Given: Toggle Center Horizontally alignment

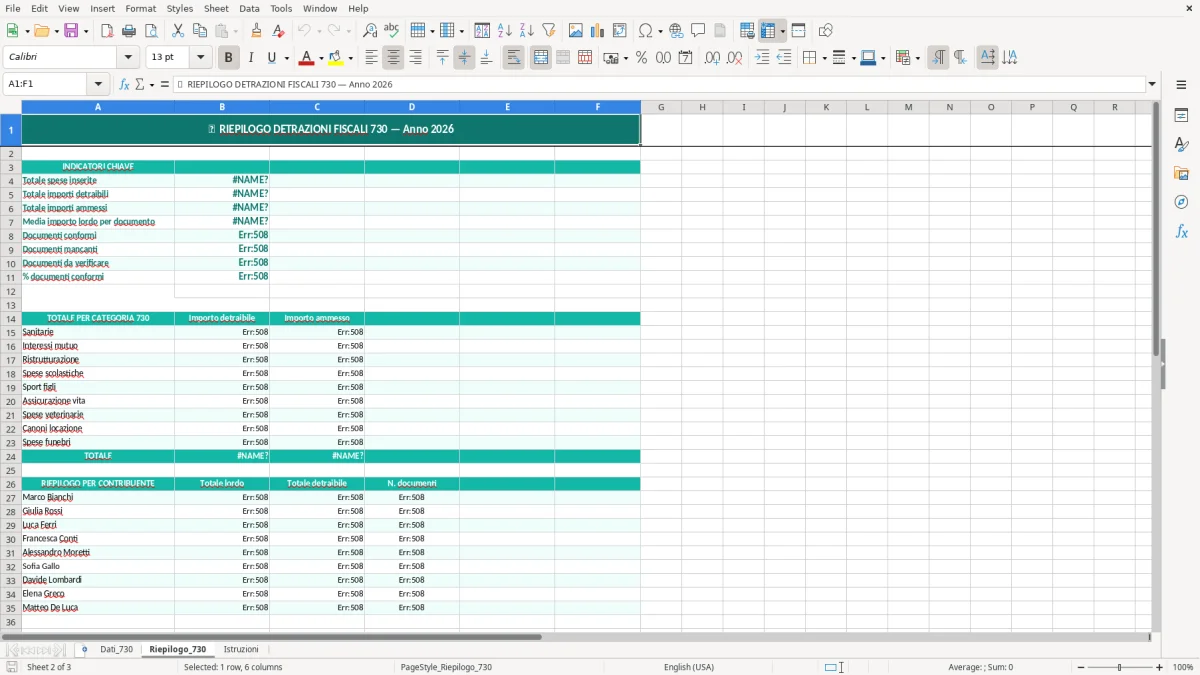Looking at the screenshot, I should (393, 58).
